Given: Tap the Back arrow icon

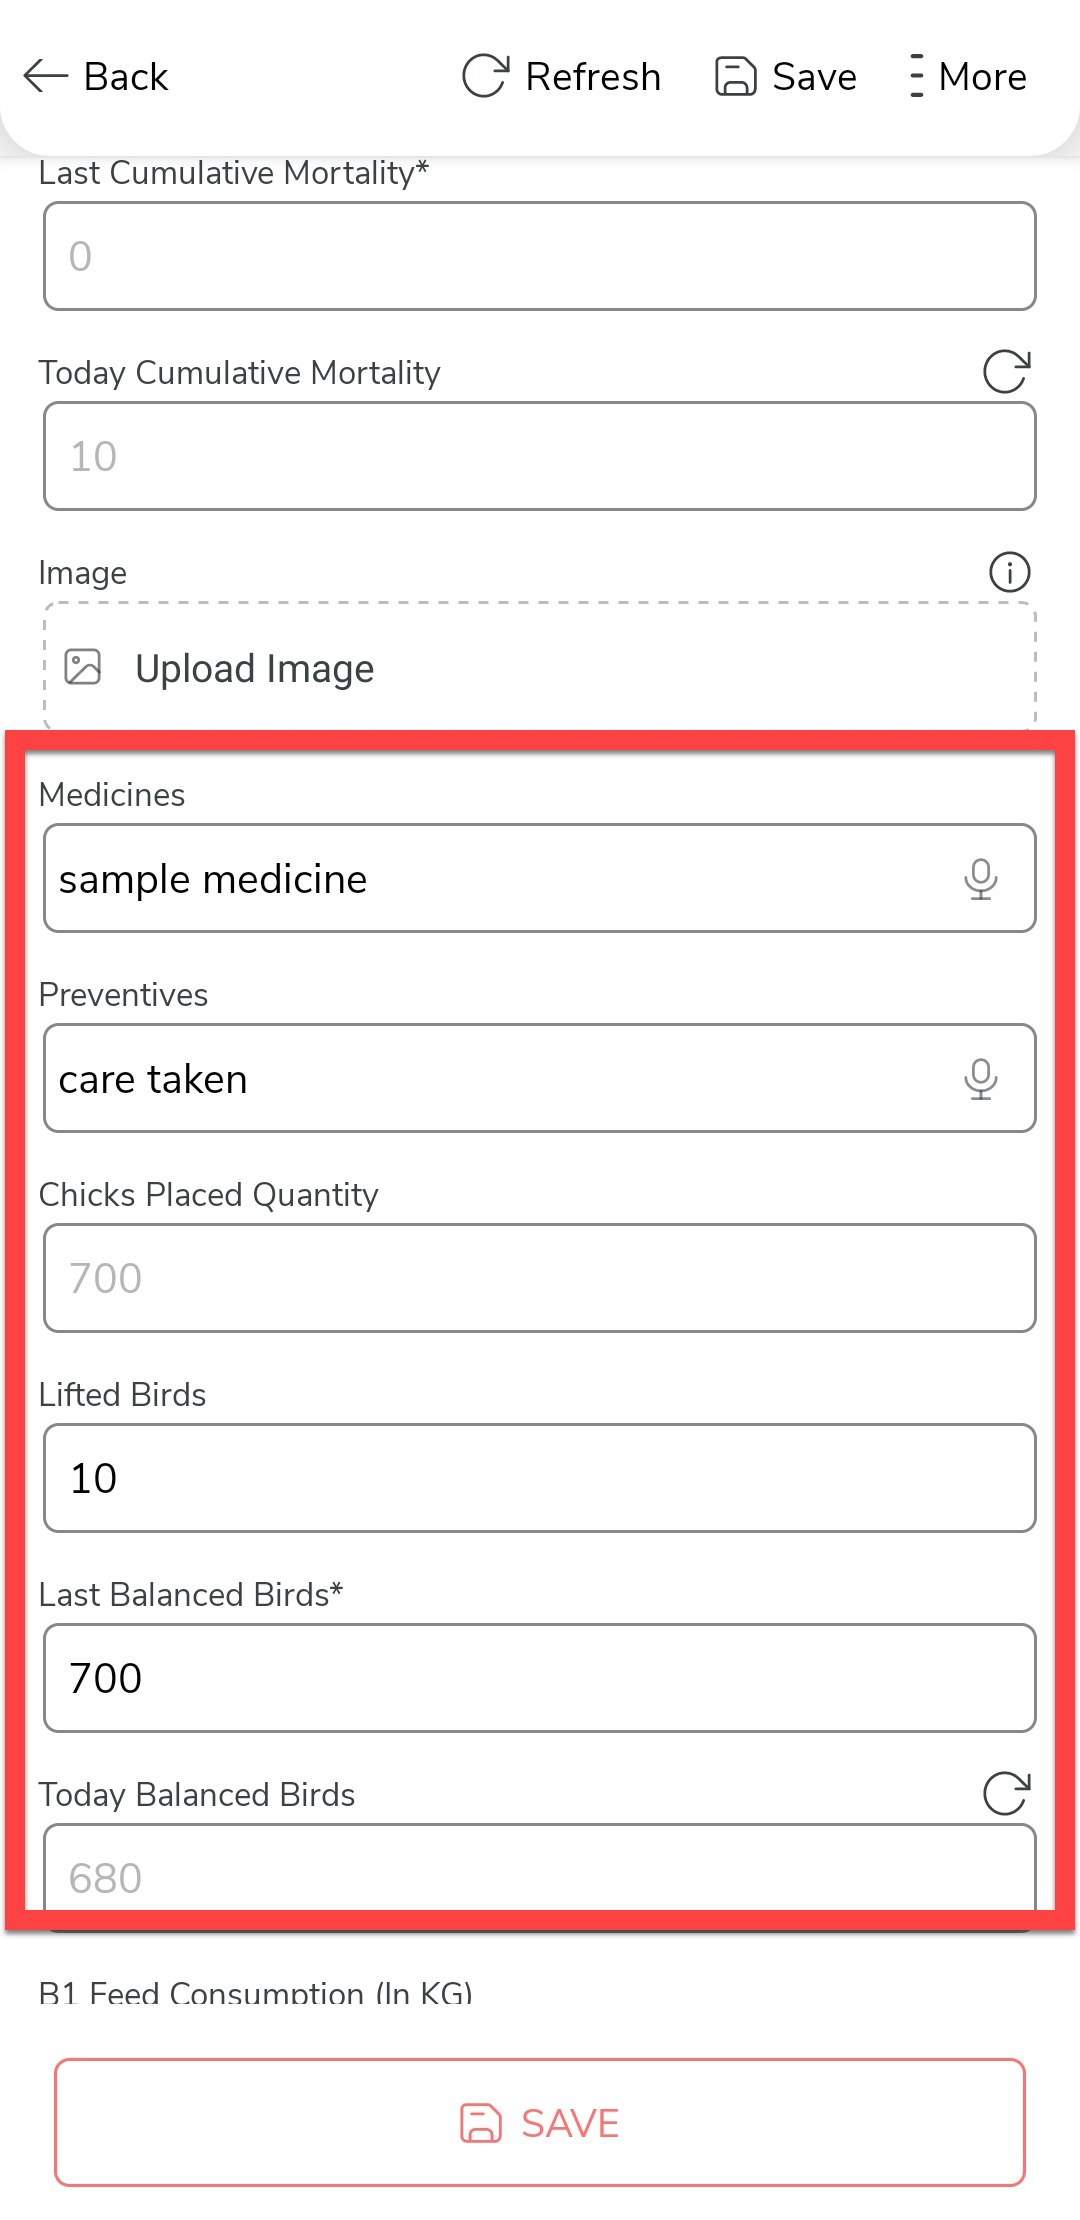Looking at the screenshot, I should click(x=46, y=76).
